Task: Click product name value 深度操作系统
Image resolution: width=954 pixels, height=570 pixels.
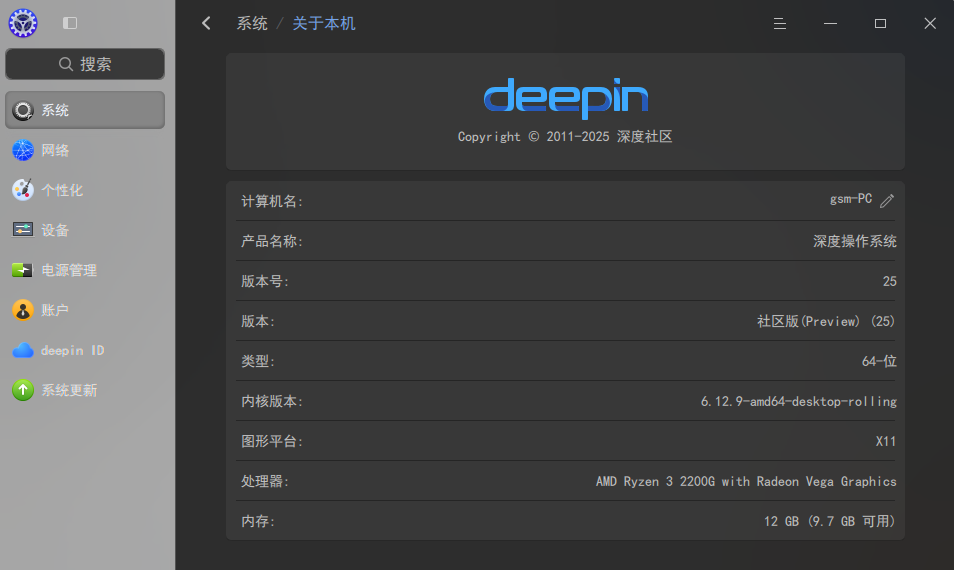Action: click(854, 241)
